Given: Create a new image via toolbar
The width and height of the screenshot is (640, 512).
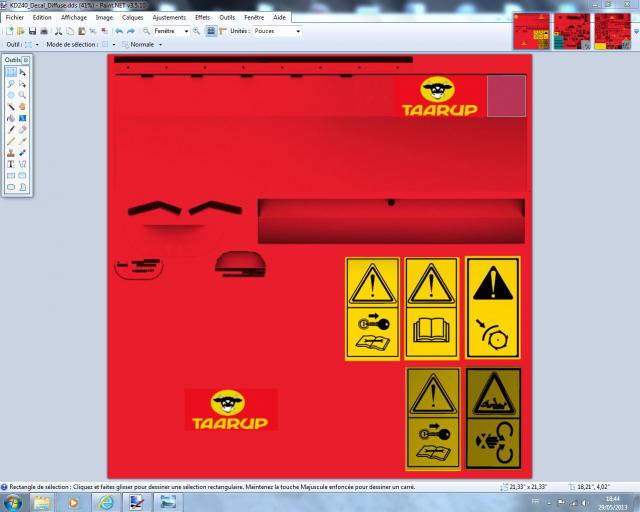Looking at the screenshot, I should click(10, 31).
